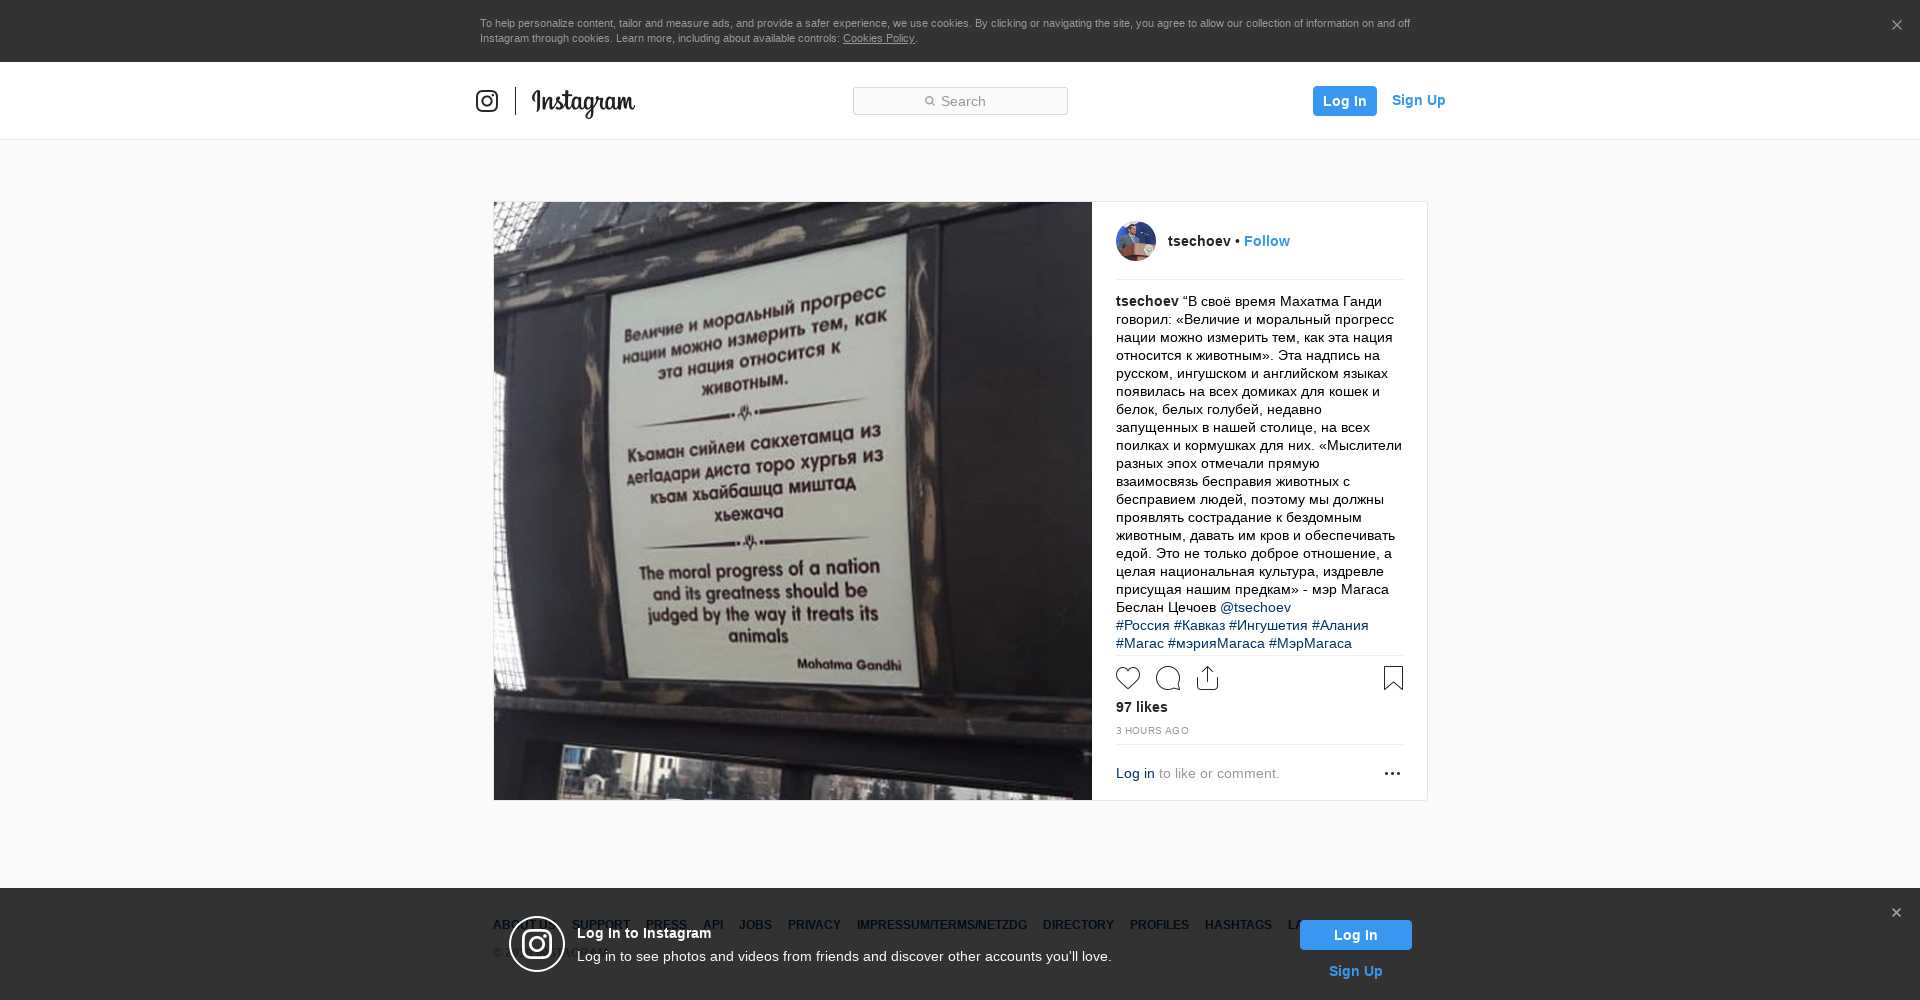Open the #Ингушетия hashtag

tap(1267, 625)
